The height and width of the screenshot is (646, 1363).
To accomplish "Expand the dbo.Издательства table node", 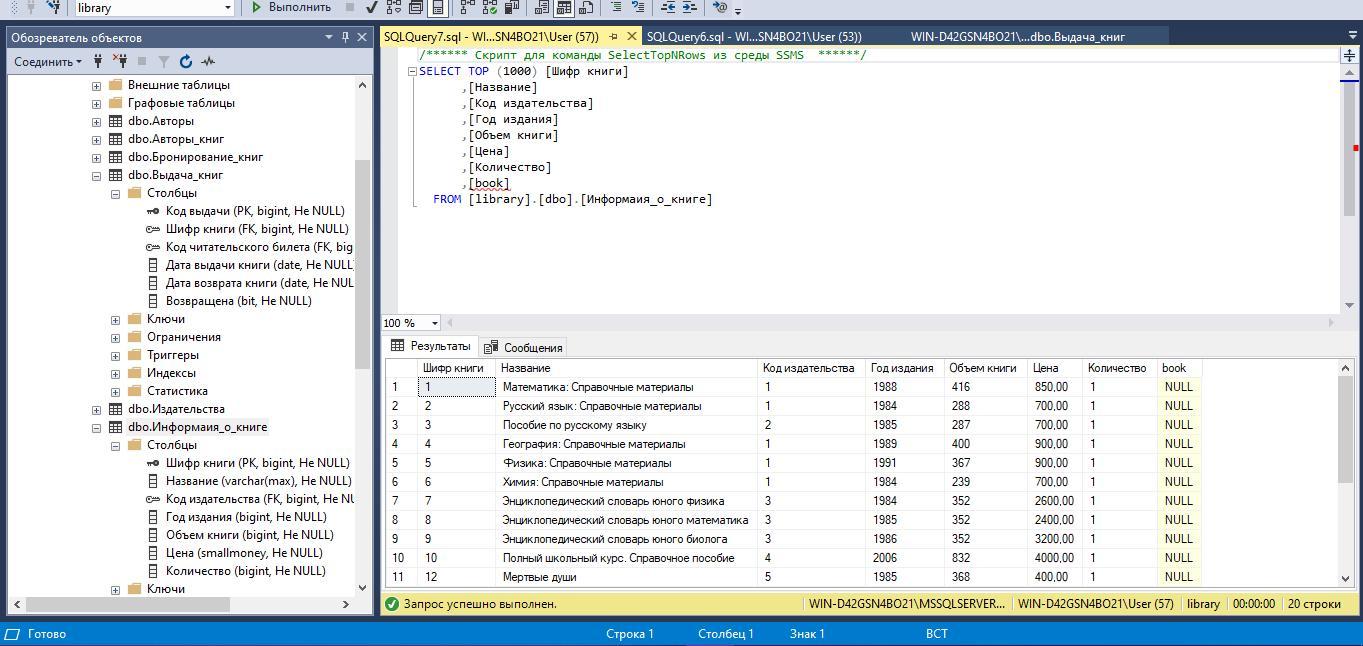I will pos(97,409).
